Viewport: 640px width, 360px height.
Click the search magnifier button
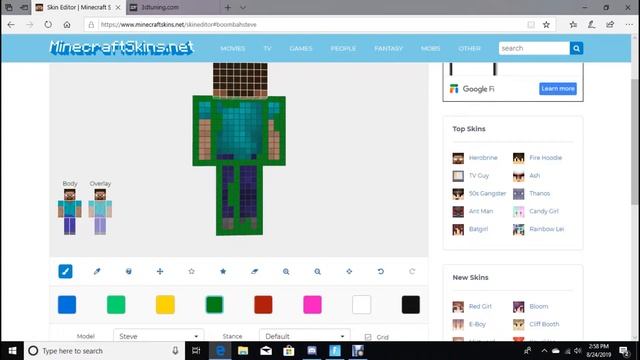[x=576, y=48]
